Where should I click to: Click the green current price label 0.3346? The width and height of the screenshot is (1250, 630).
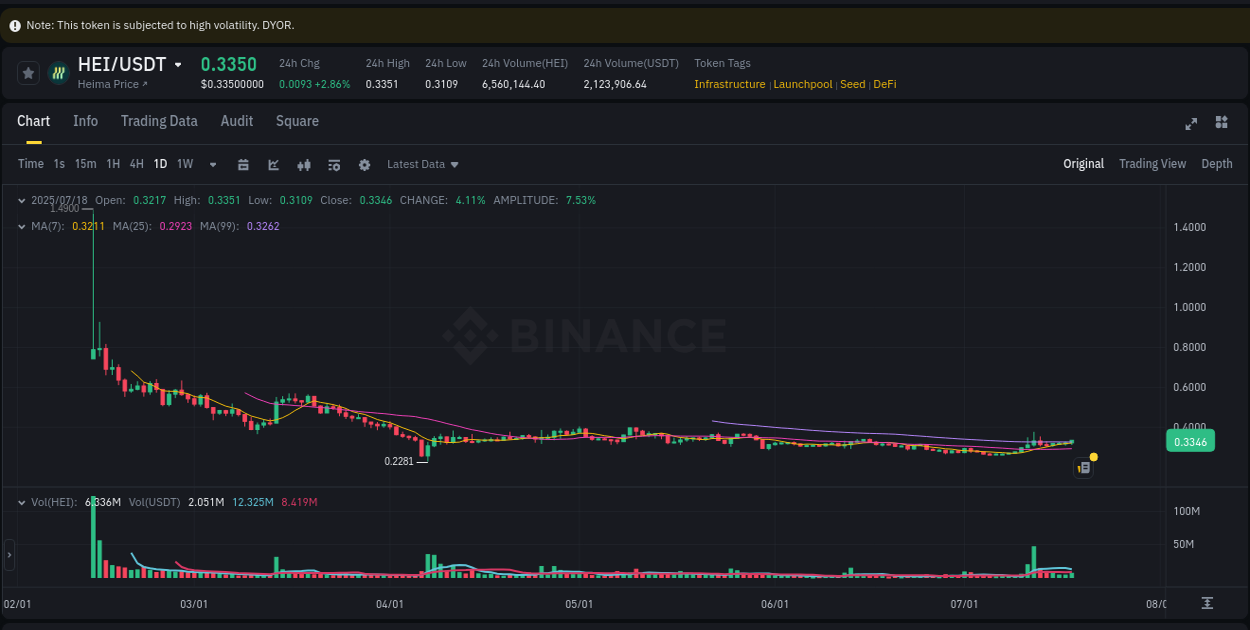point(1189,440)
